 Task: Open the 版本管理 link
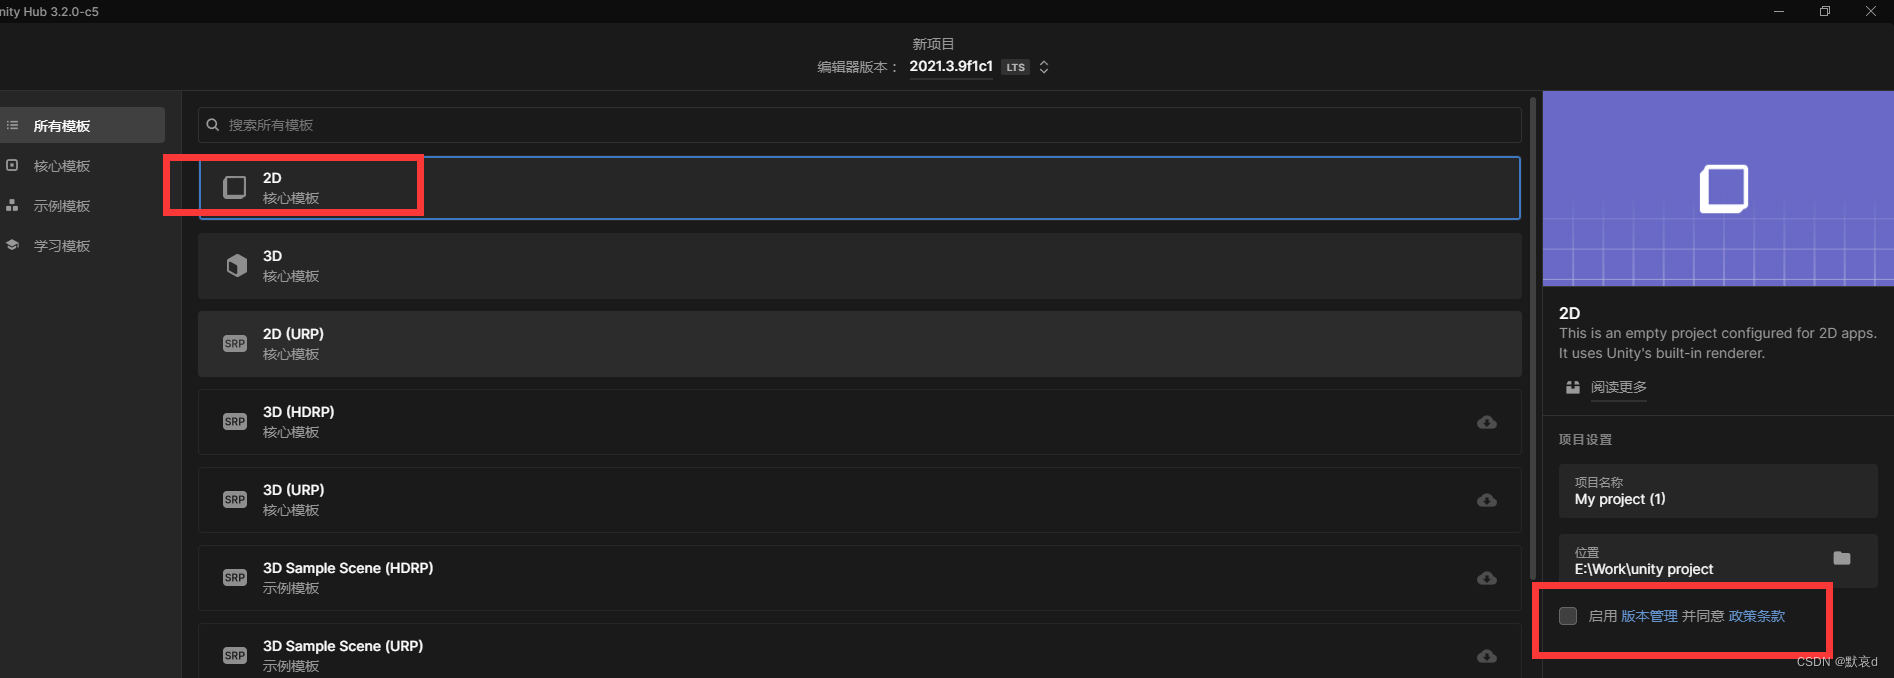[1649, 616]
